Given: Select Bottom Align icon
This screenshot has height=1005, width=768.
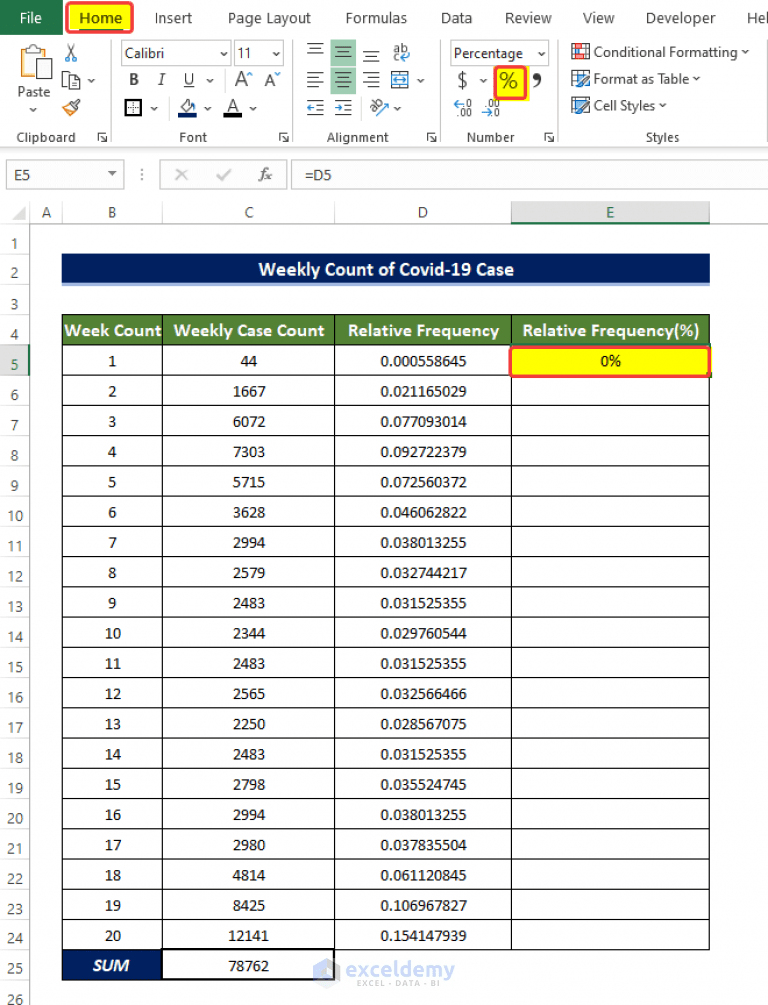Looking at the screenshot, I should (371, 54).
